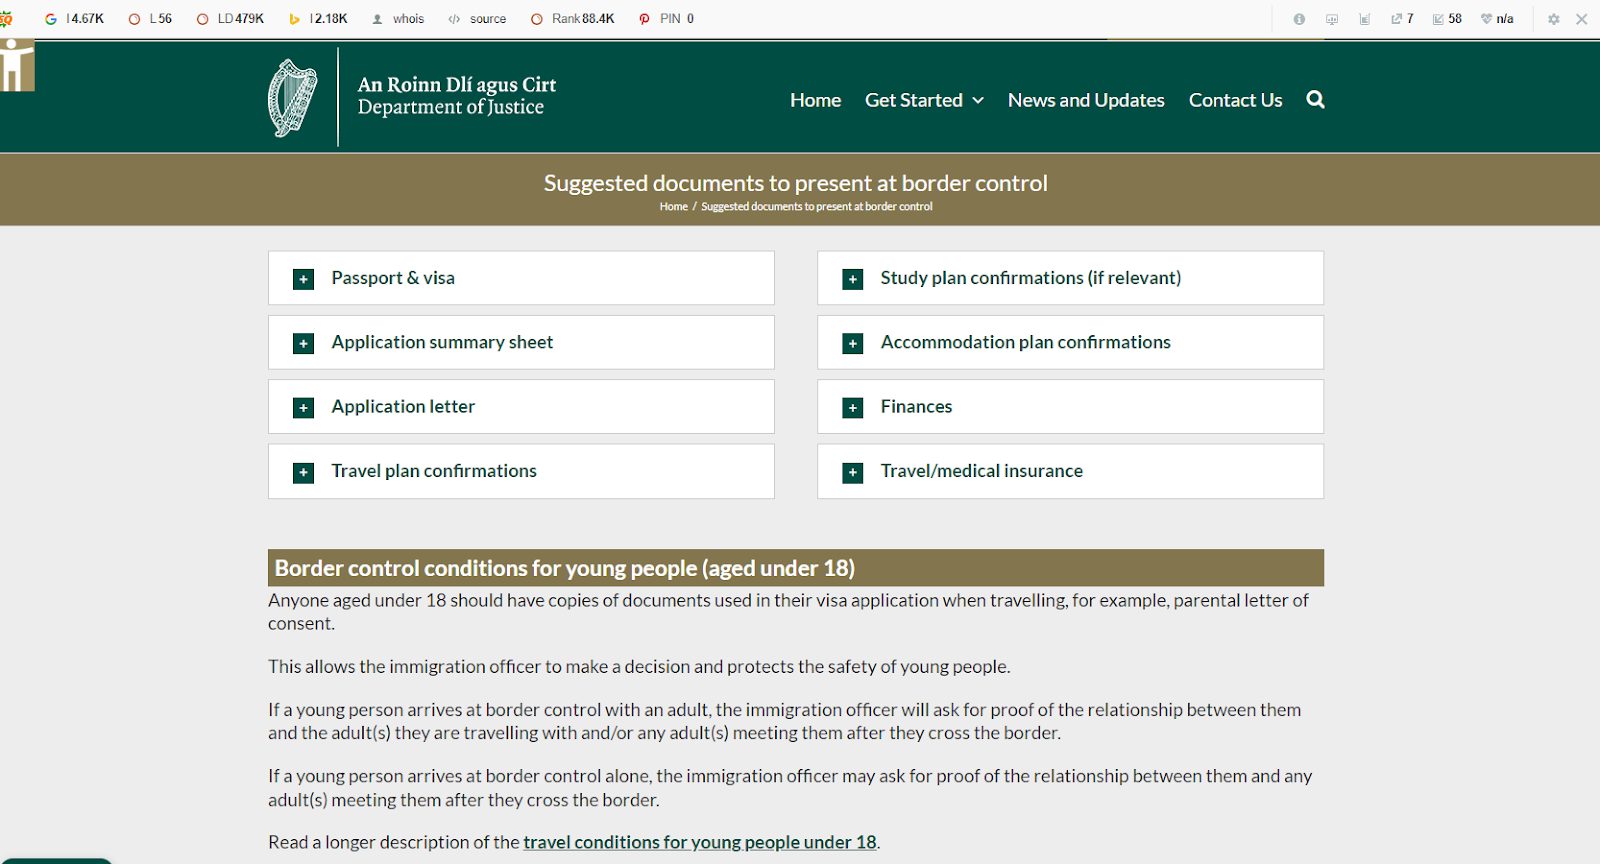Open the Get Started dropdown menu
The height and width of the screenshot is (864, 1600).
[x=924, y=100]
